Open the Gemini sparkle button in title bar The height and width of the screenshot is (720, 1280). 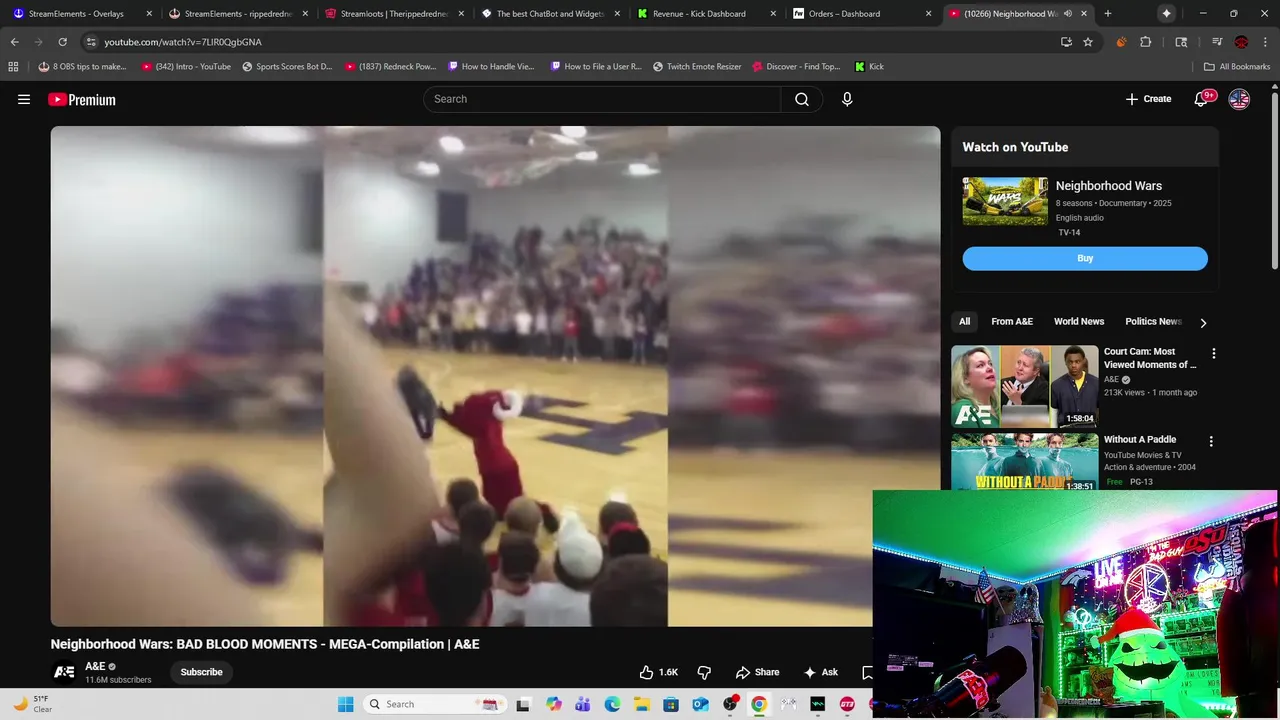click(x=1167, y=14)
